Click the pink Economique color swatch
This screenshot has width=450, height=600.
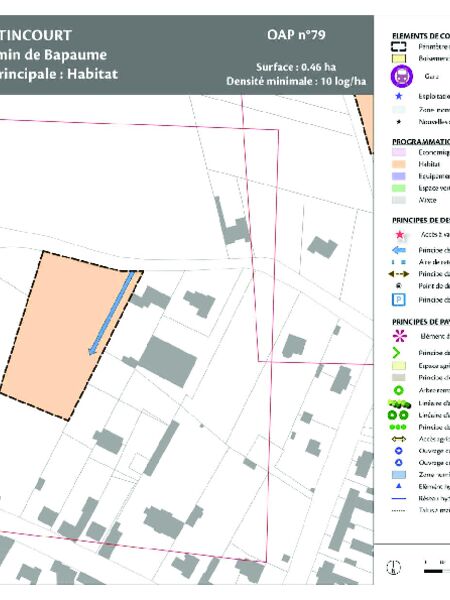399,152
